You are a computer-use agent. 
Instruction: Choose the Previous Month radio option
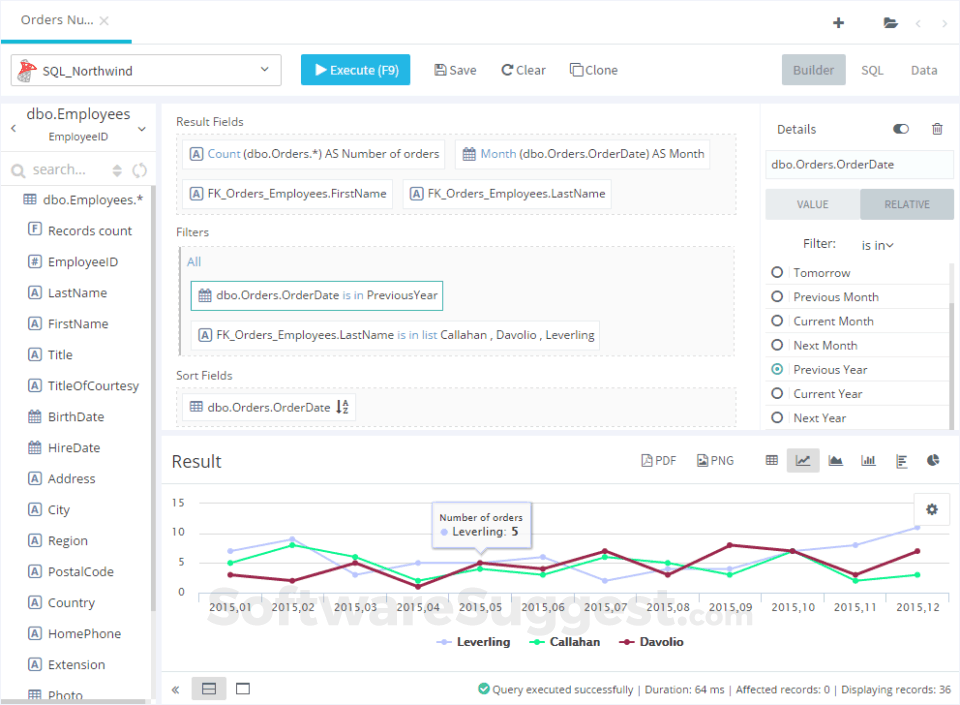tap(777, 297)
